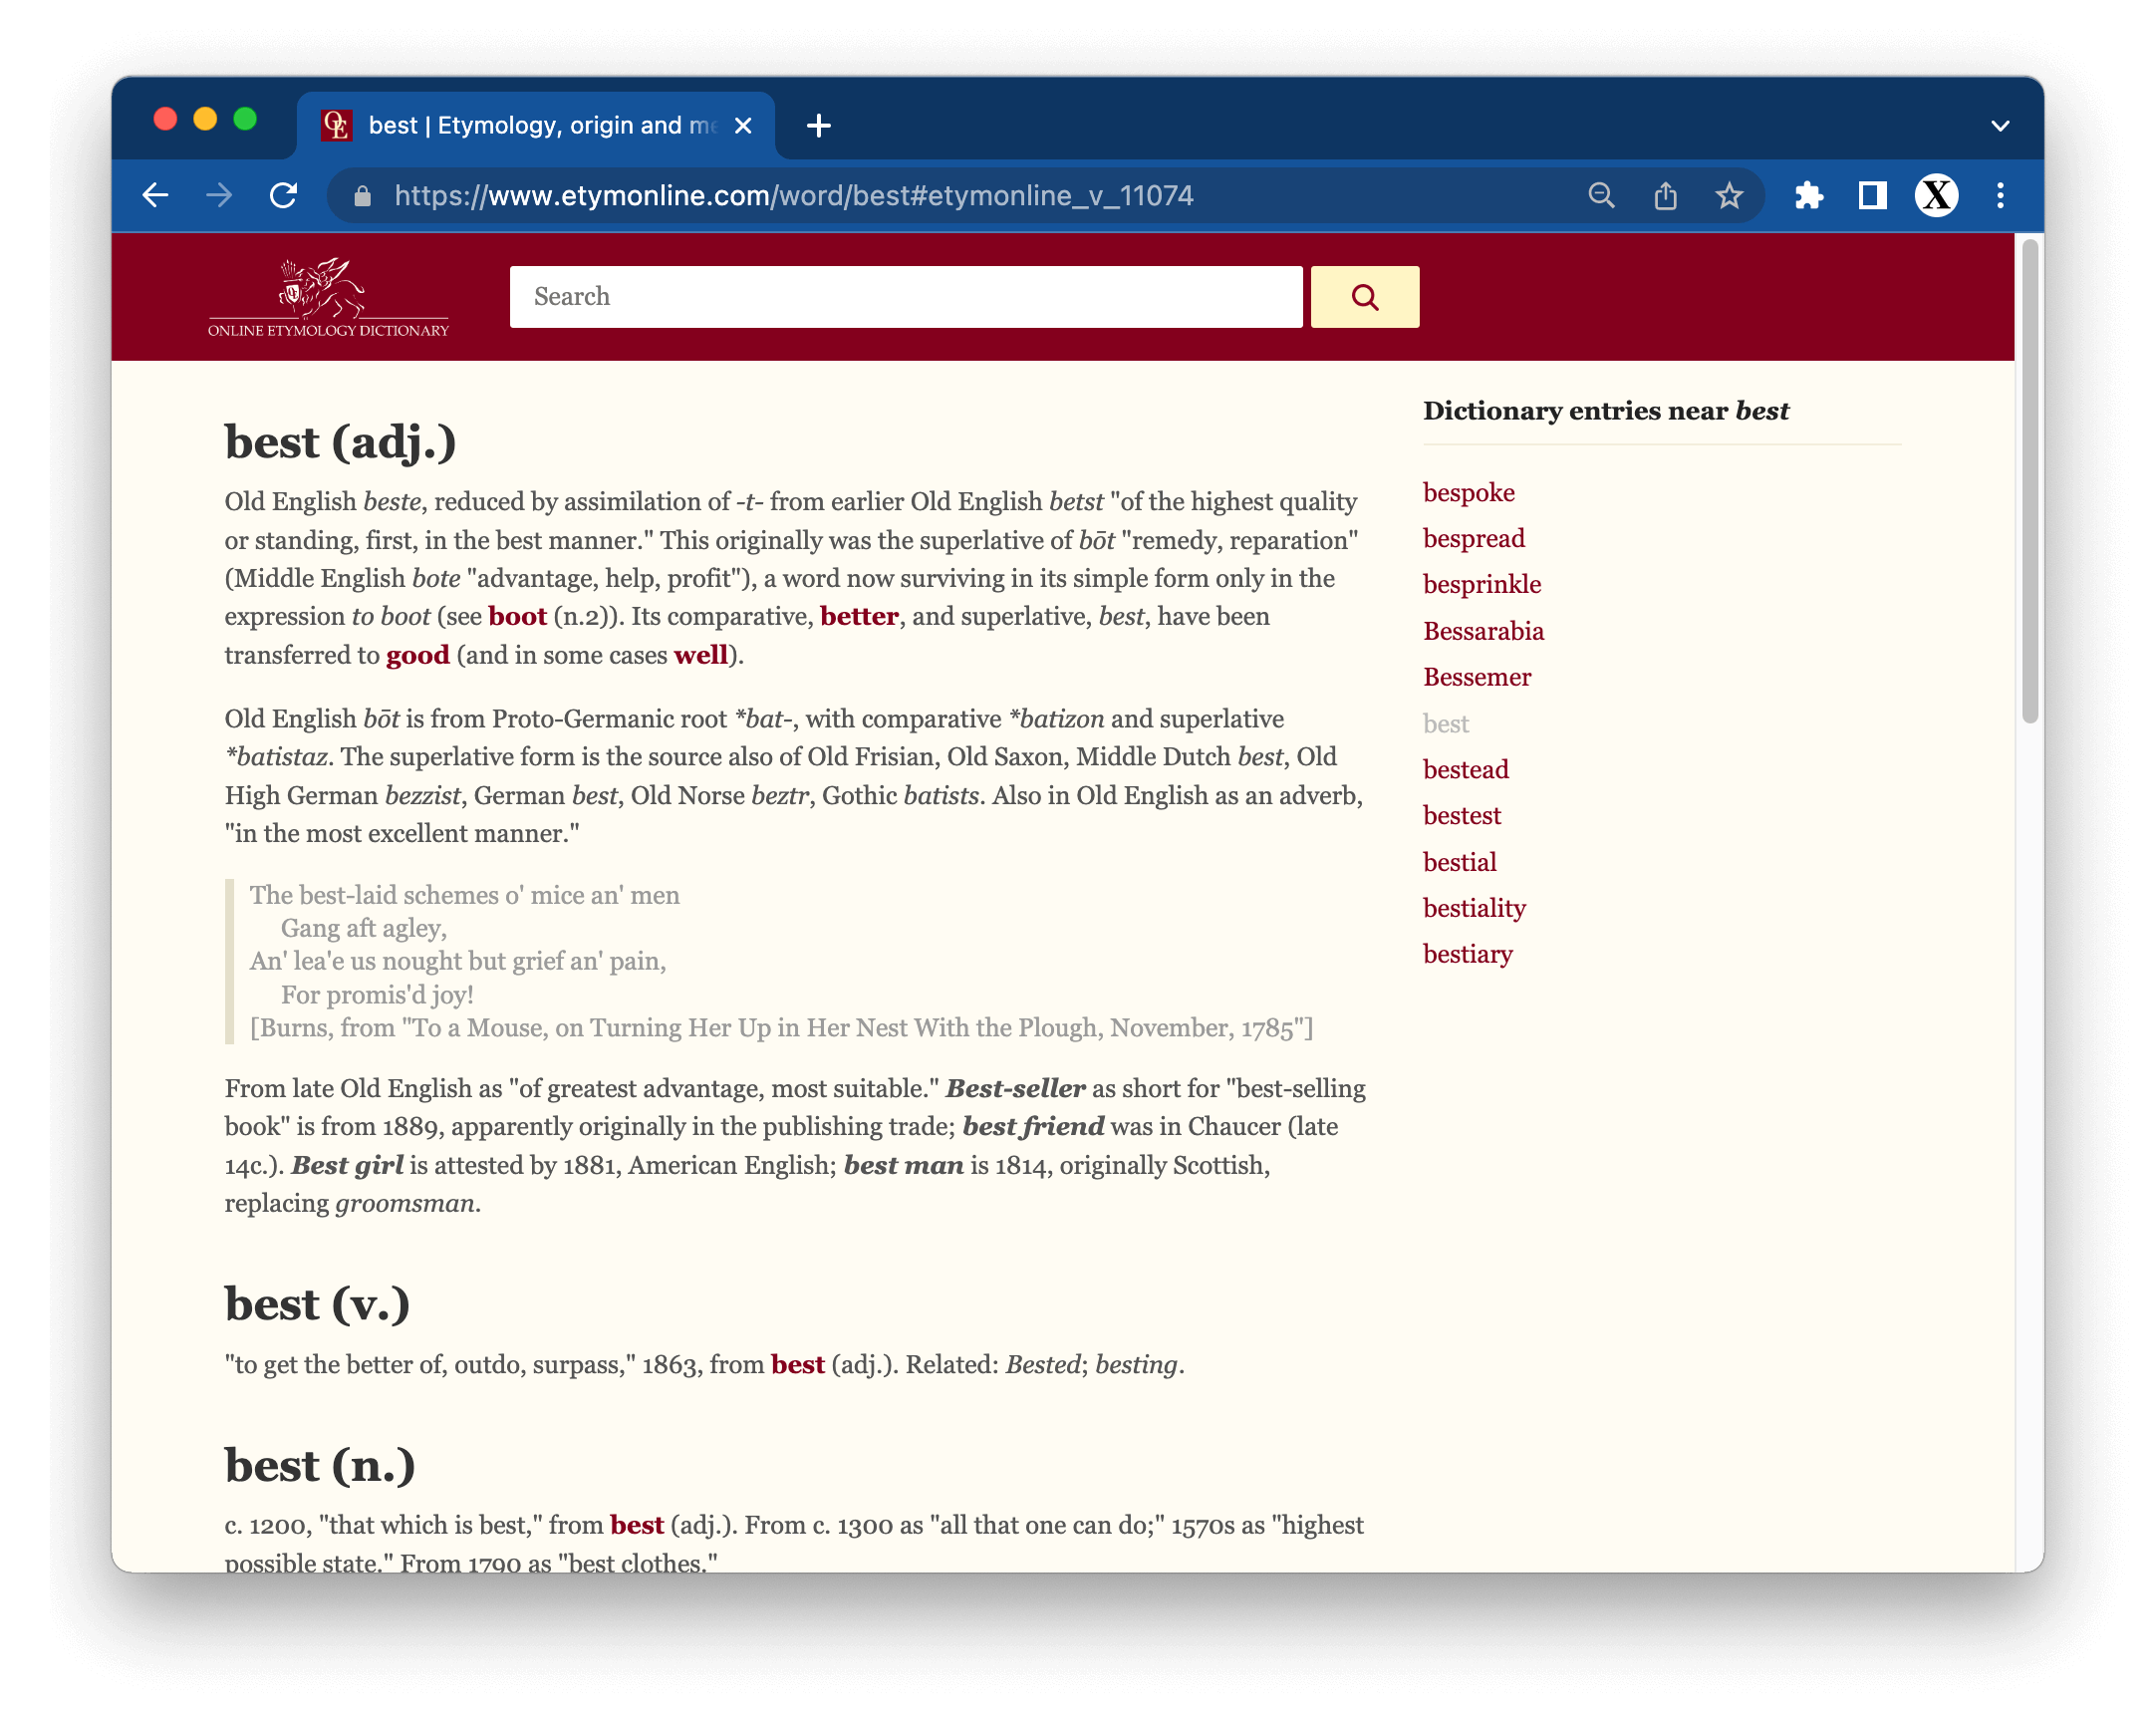
Task: Focus the Search input field
Action: 906,297
